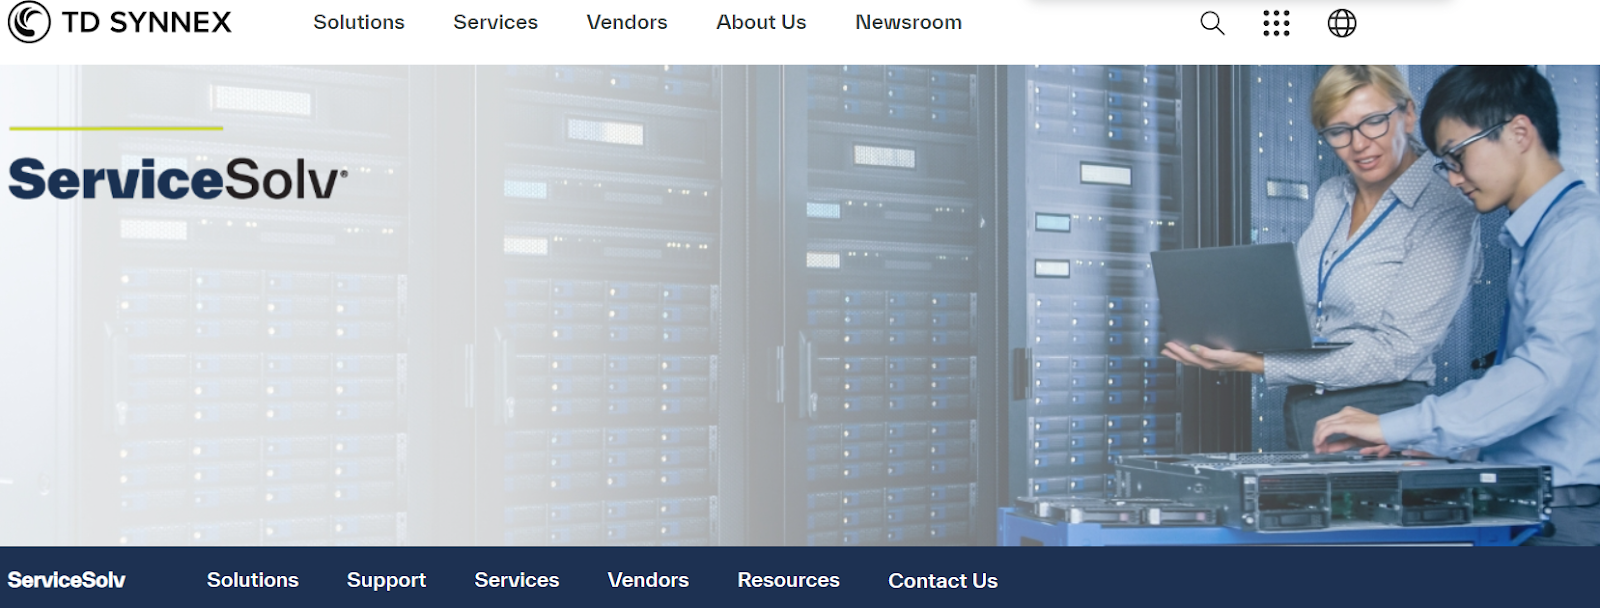The image size is (1600, 608).
Task: Open the Vendors top navigation menu
Action: pyautogui.click(x=627, y=22)
